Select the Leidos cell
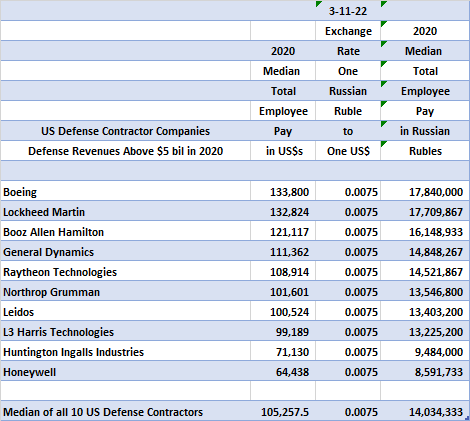470x421 pixels. (125, 312)
